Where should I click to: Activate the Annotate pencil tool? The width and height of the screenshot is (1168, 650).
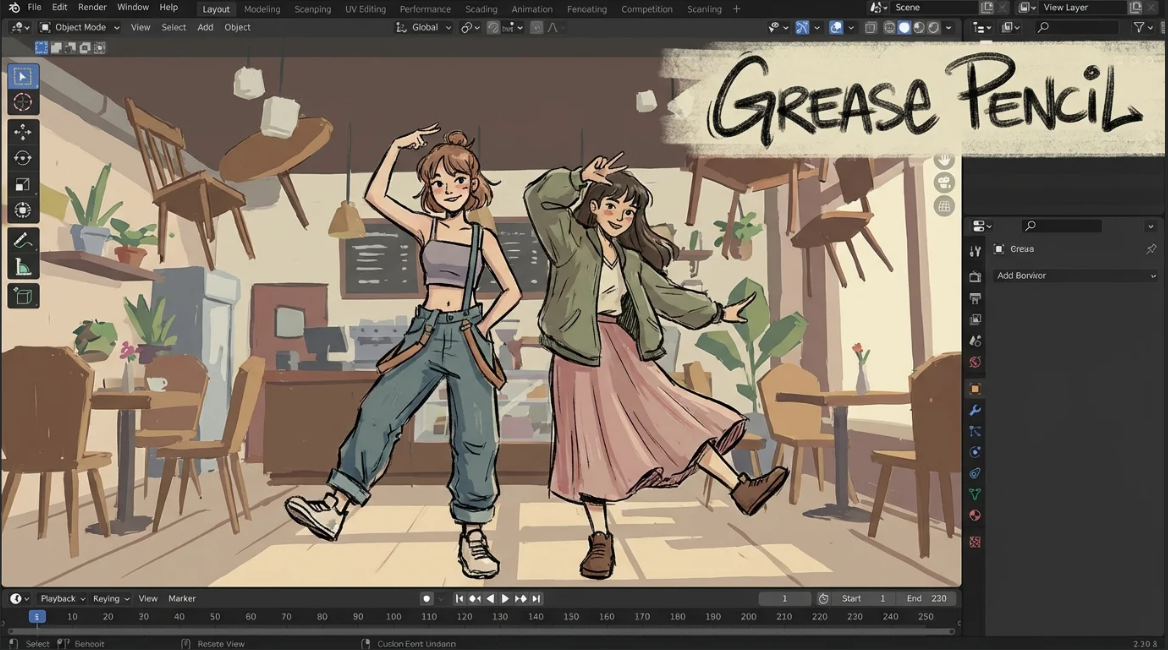click(22, 240)
